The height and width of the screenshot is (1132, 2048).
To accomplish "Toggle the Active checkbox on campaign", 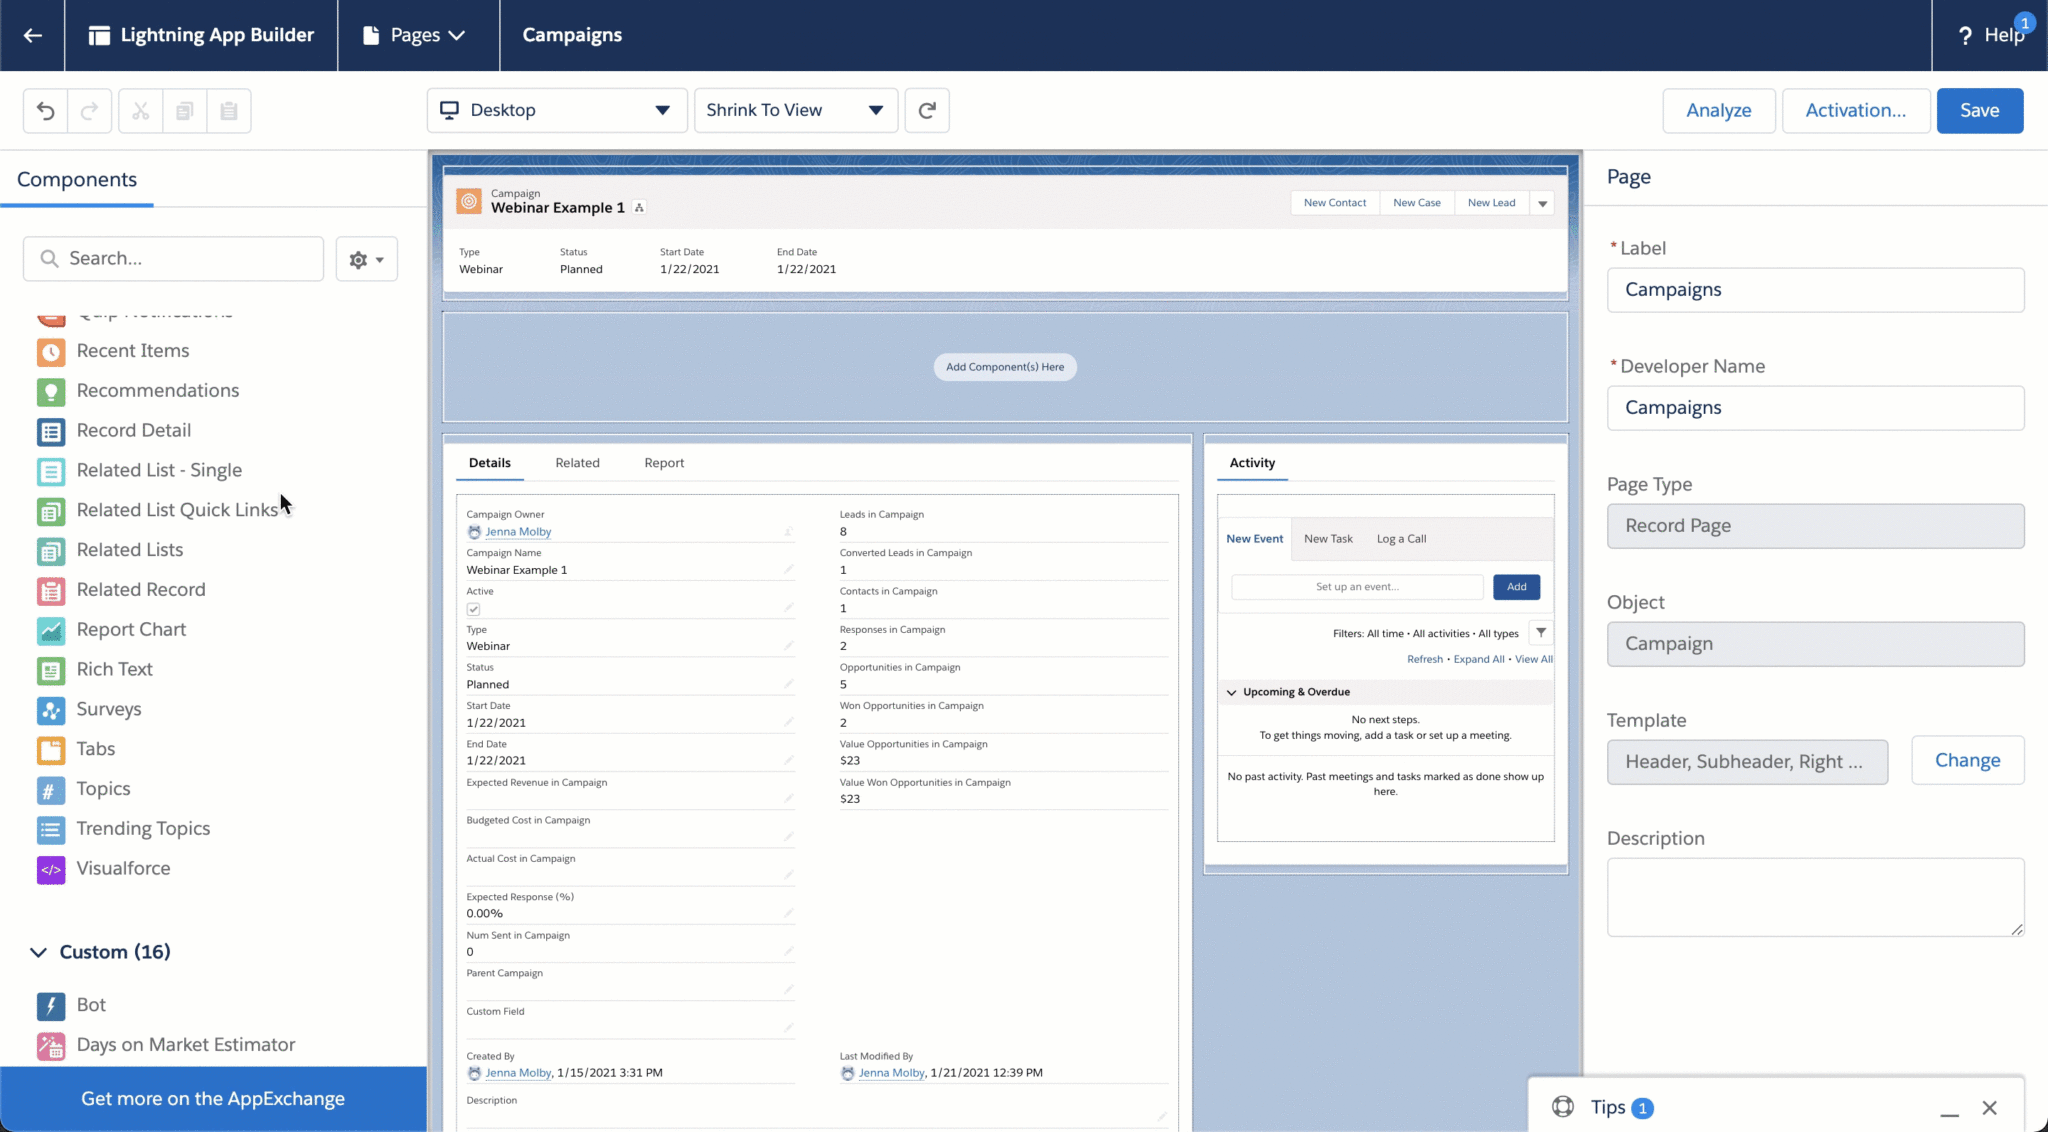I will pos(473,608).
